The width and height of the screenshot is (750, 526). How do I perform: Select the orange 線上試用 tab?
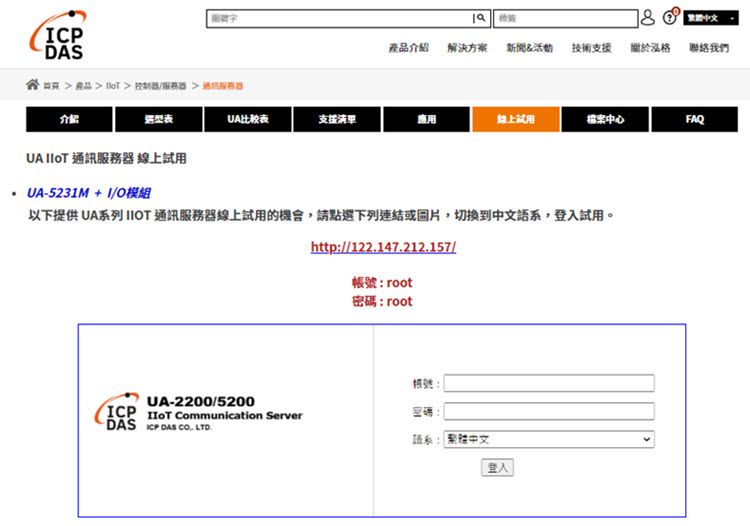(516, 119)
